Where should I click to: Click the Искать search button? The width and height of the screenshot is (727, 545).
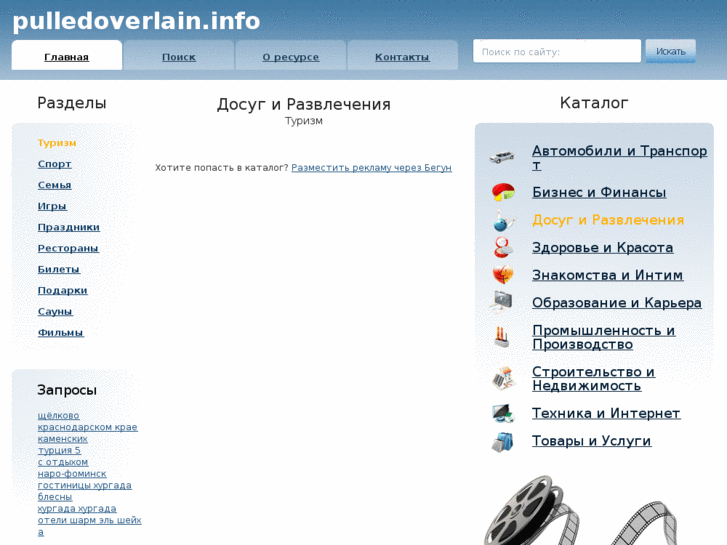point(670,51)
